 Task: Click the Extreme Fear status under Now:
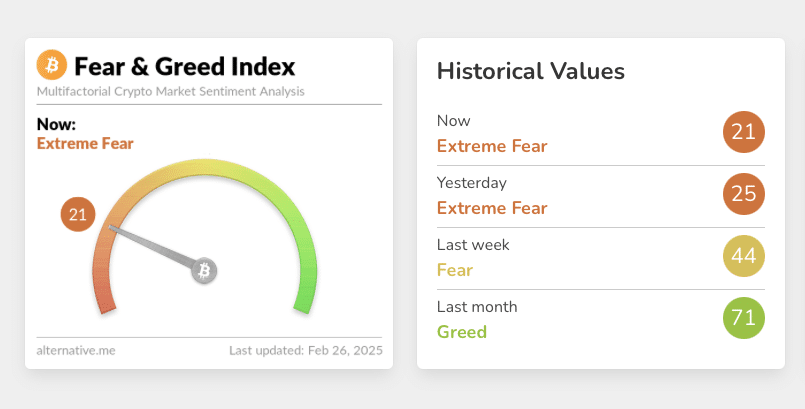pos(85,143)
